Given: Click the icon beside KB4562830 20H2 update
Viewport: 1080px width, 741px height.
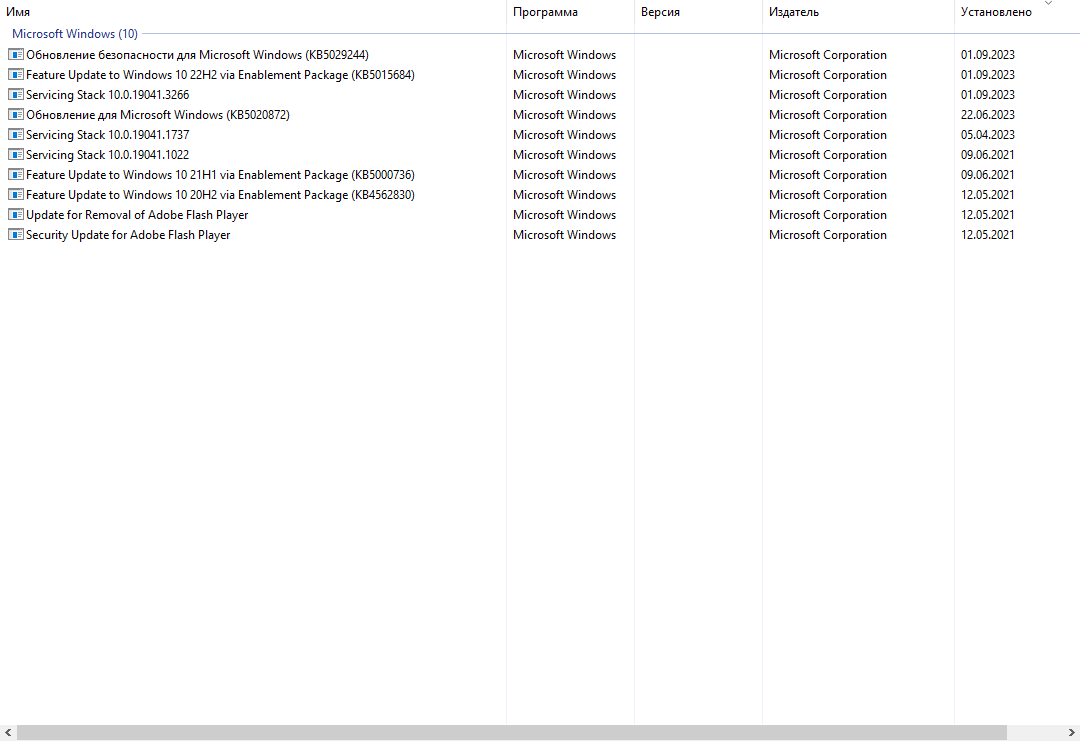Looking at the screenshot, I should click(x=15, y=194).
